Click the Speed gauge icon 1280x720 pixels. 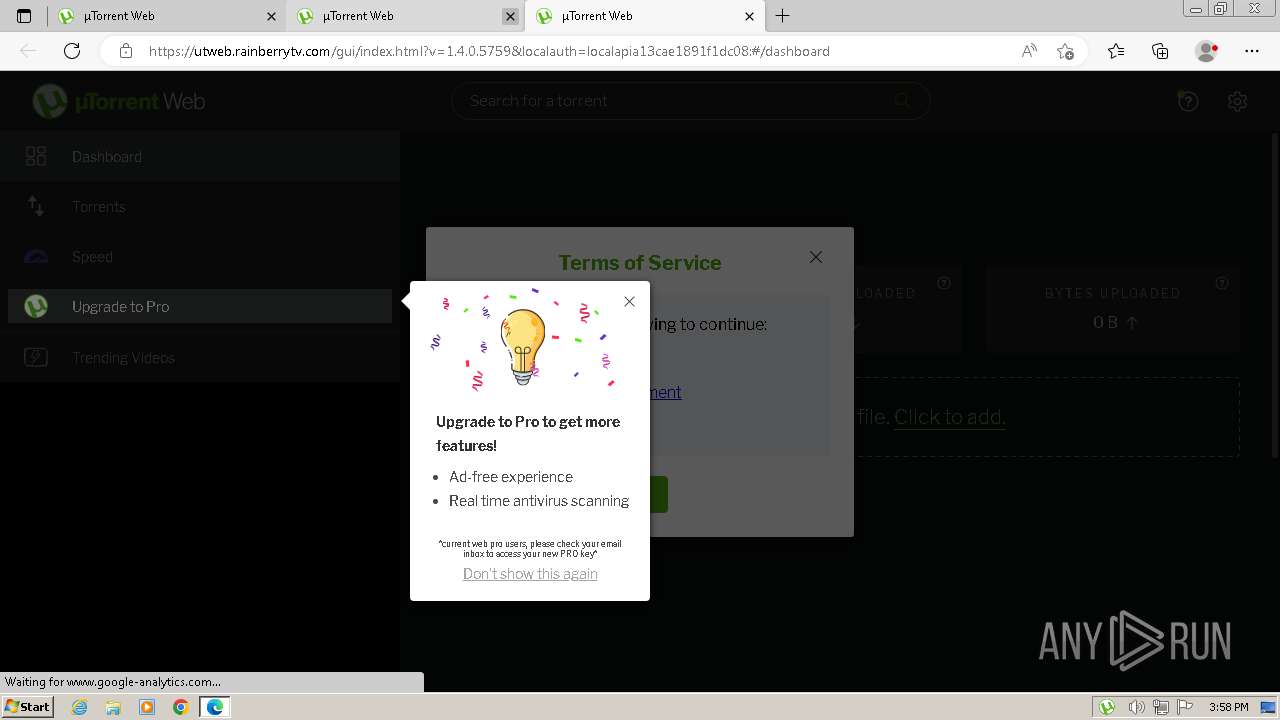tap(36, 257)
